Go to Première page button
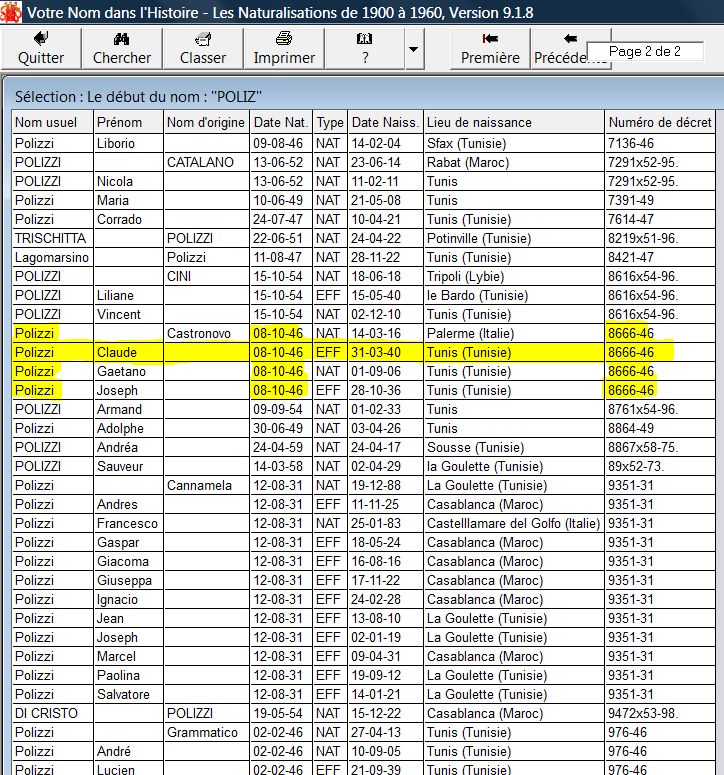724x775 pixels. coord(490,48)
